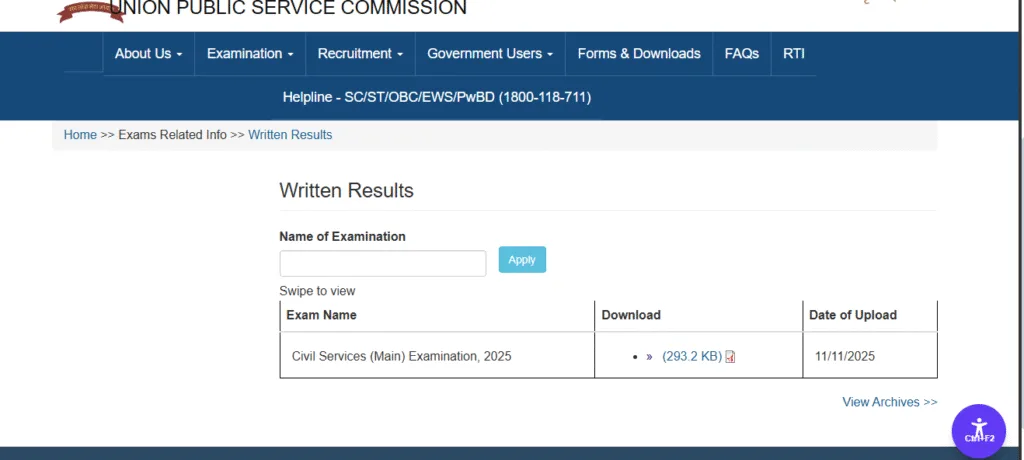
Task: Click the UPSC emblem logo
Action: 91,11
